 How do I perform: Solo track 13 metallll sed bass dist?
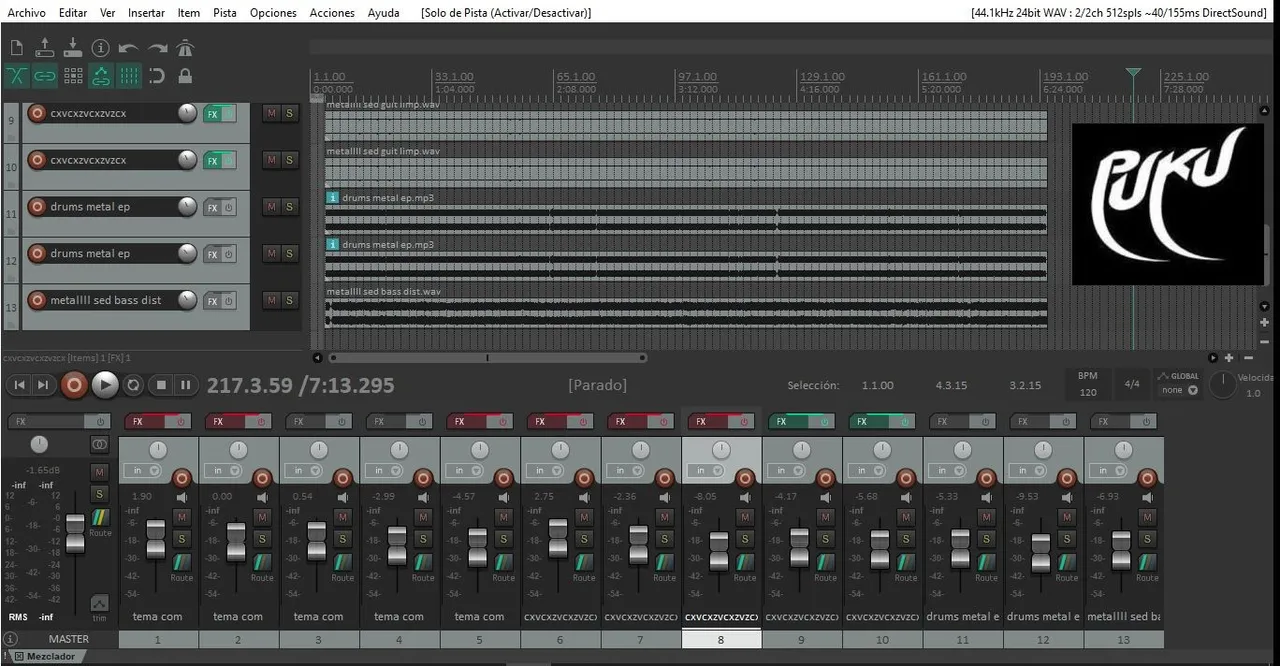click(x=289, y=300)
